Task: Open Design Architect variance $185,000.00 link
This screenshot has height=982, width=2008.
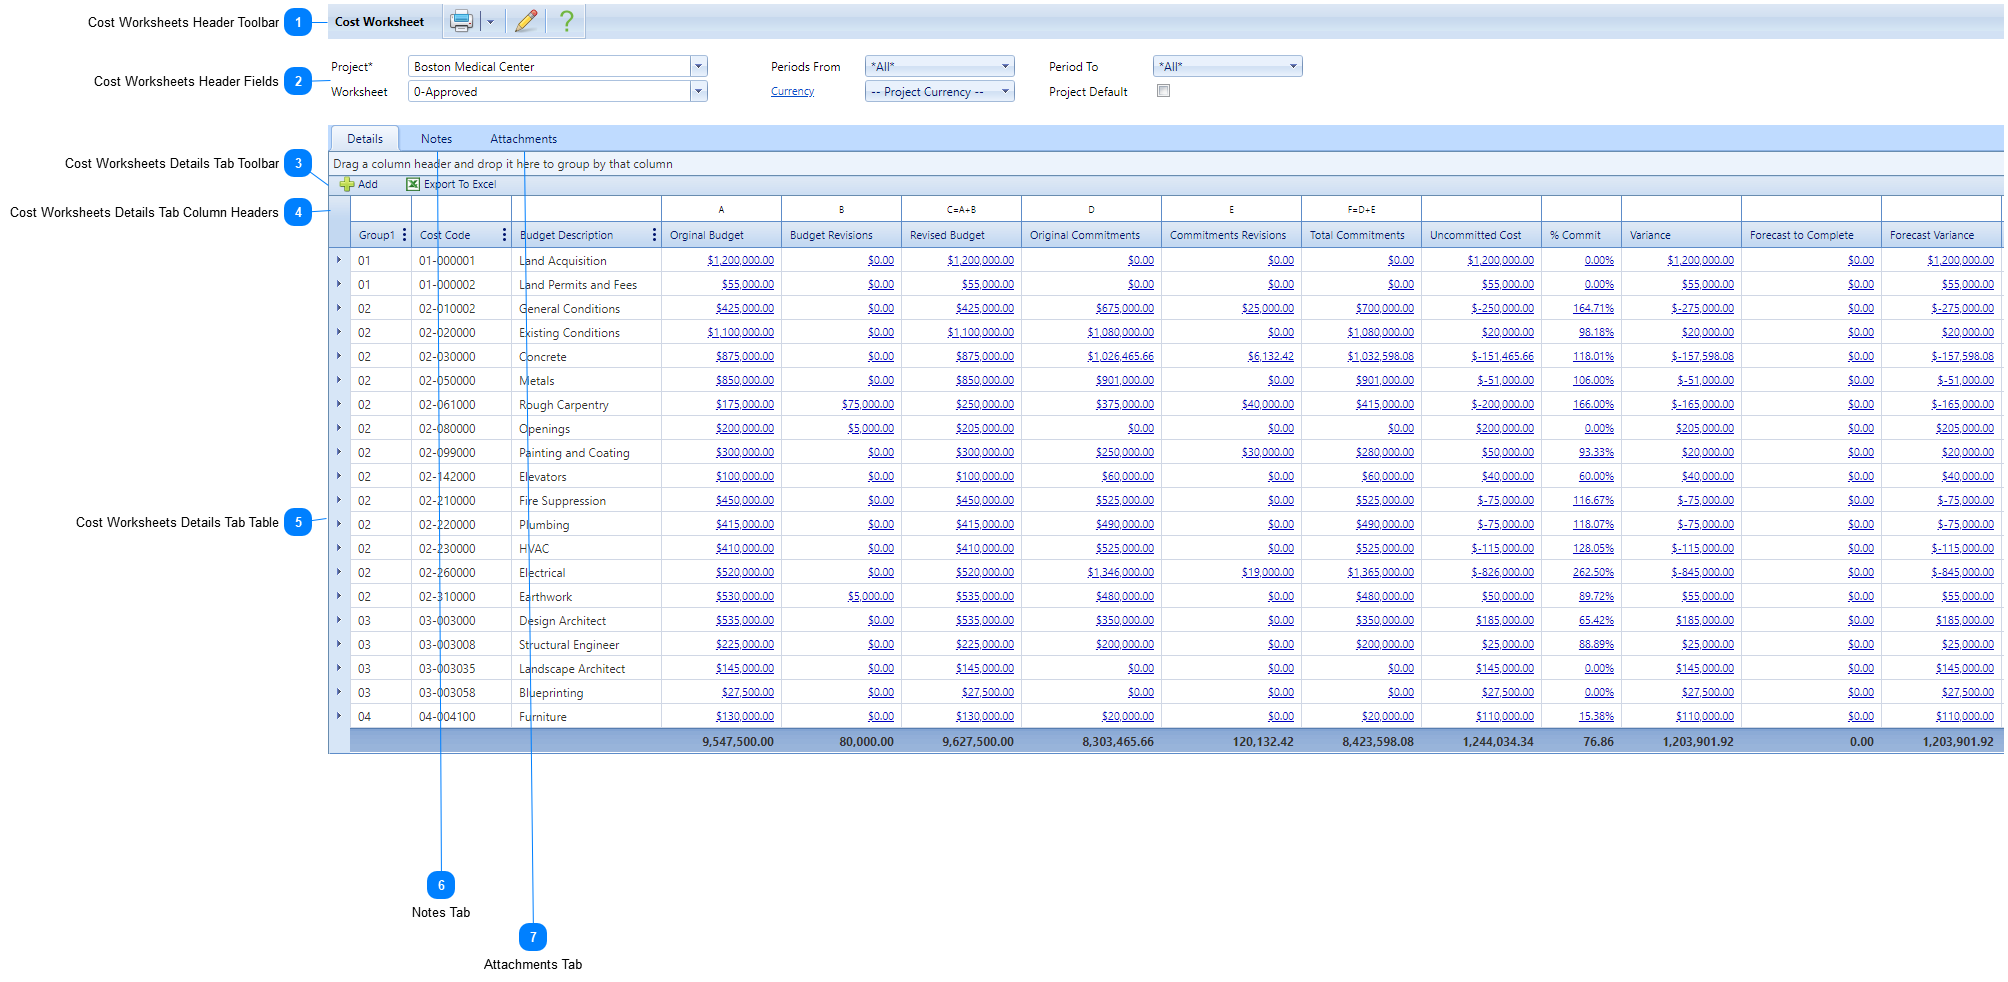Action: click(x=1704, y=620)
